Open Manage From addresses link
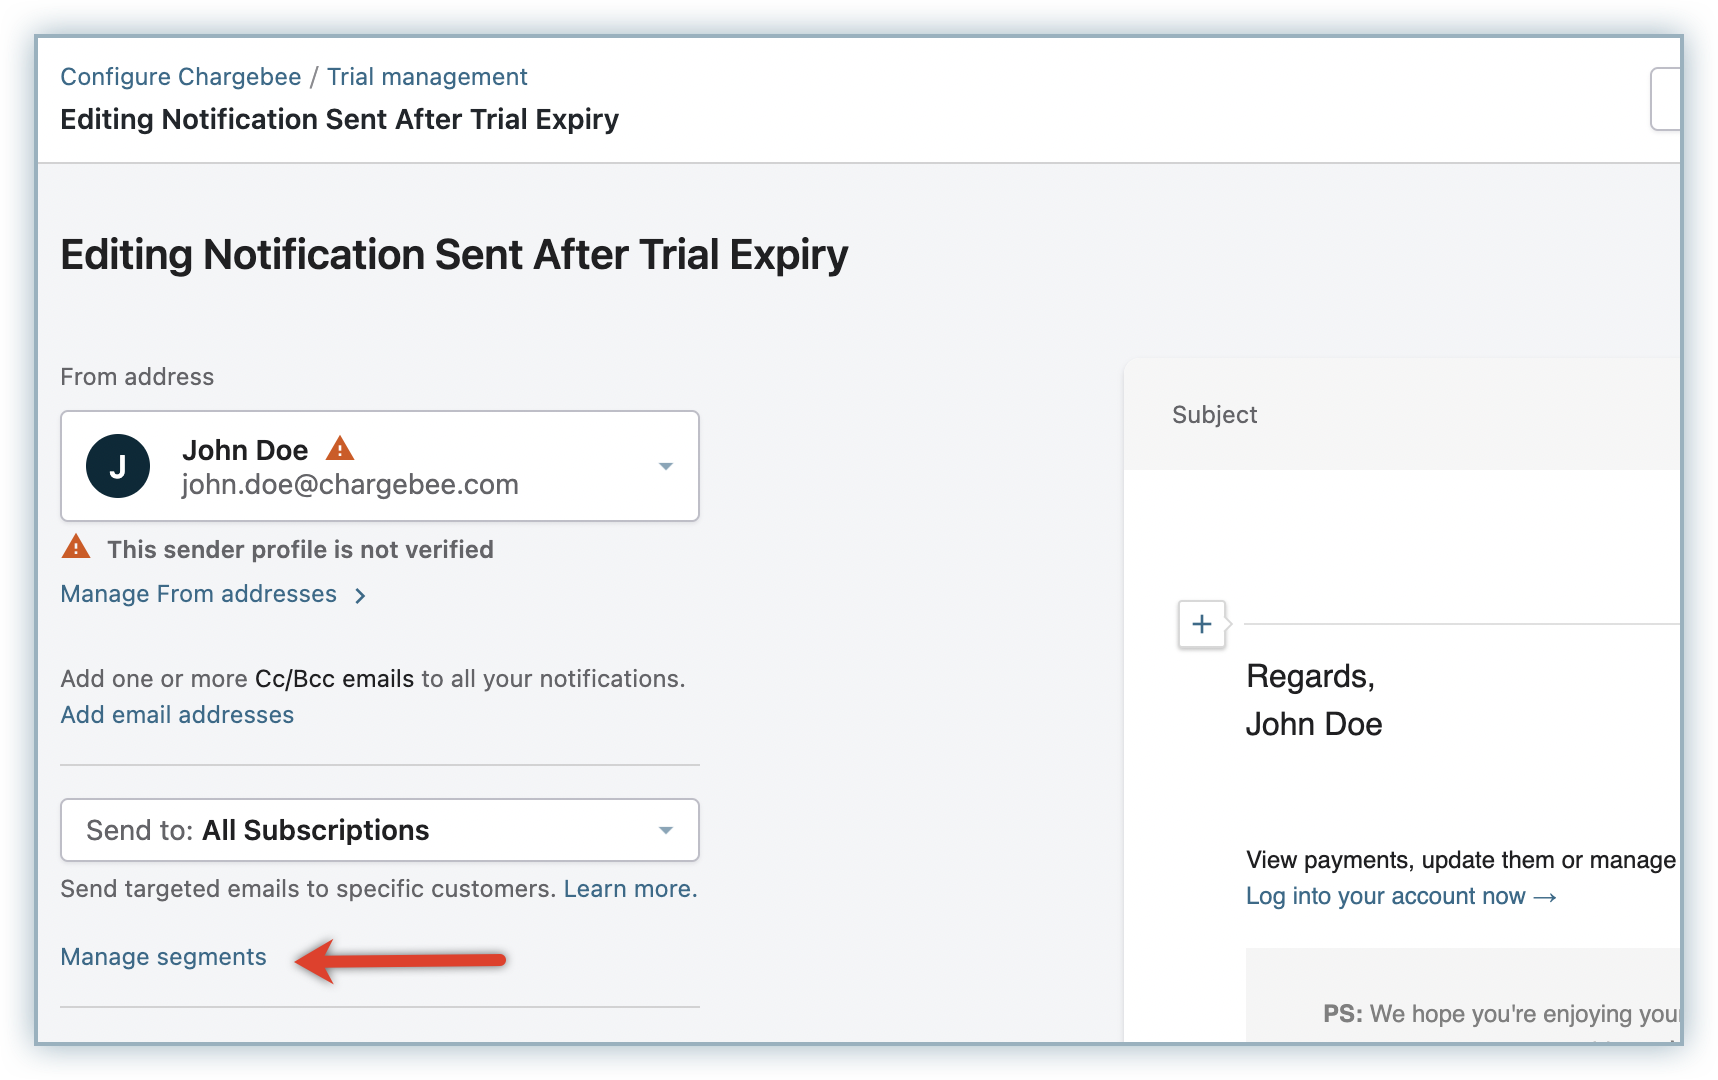Viewport: 1718px width, 1080px height. [199, 594]
